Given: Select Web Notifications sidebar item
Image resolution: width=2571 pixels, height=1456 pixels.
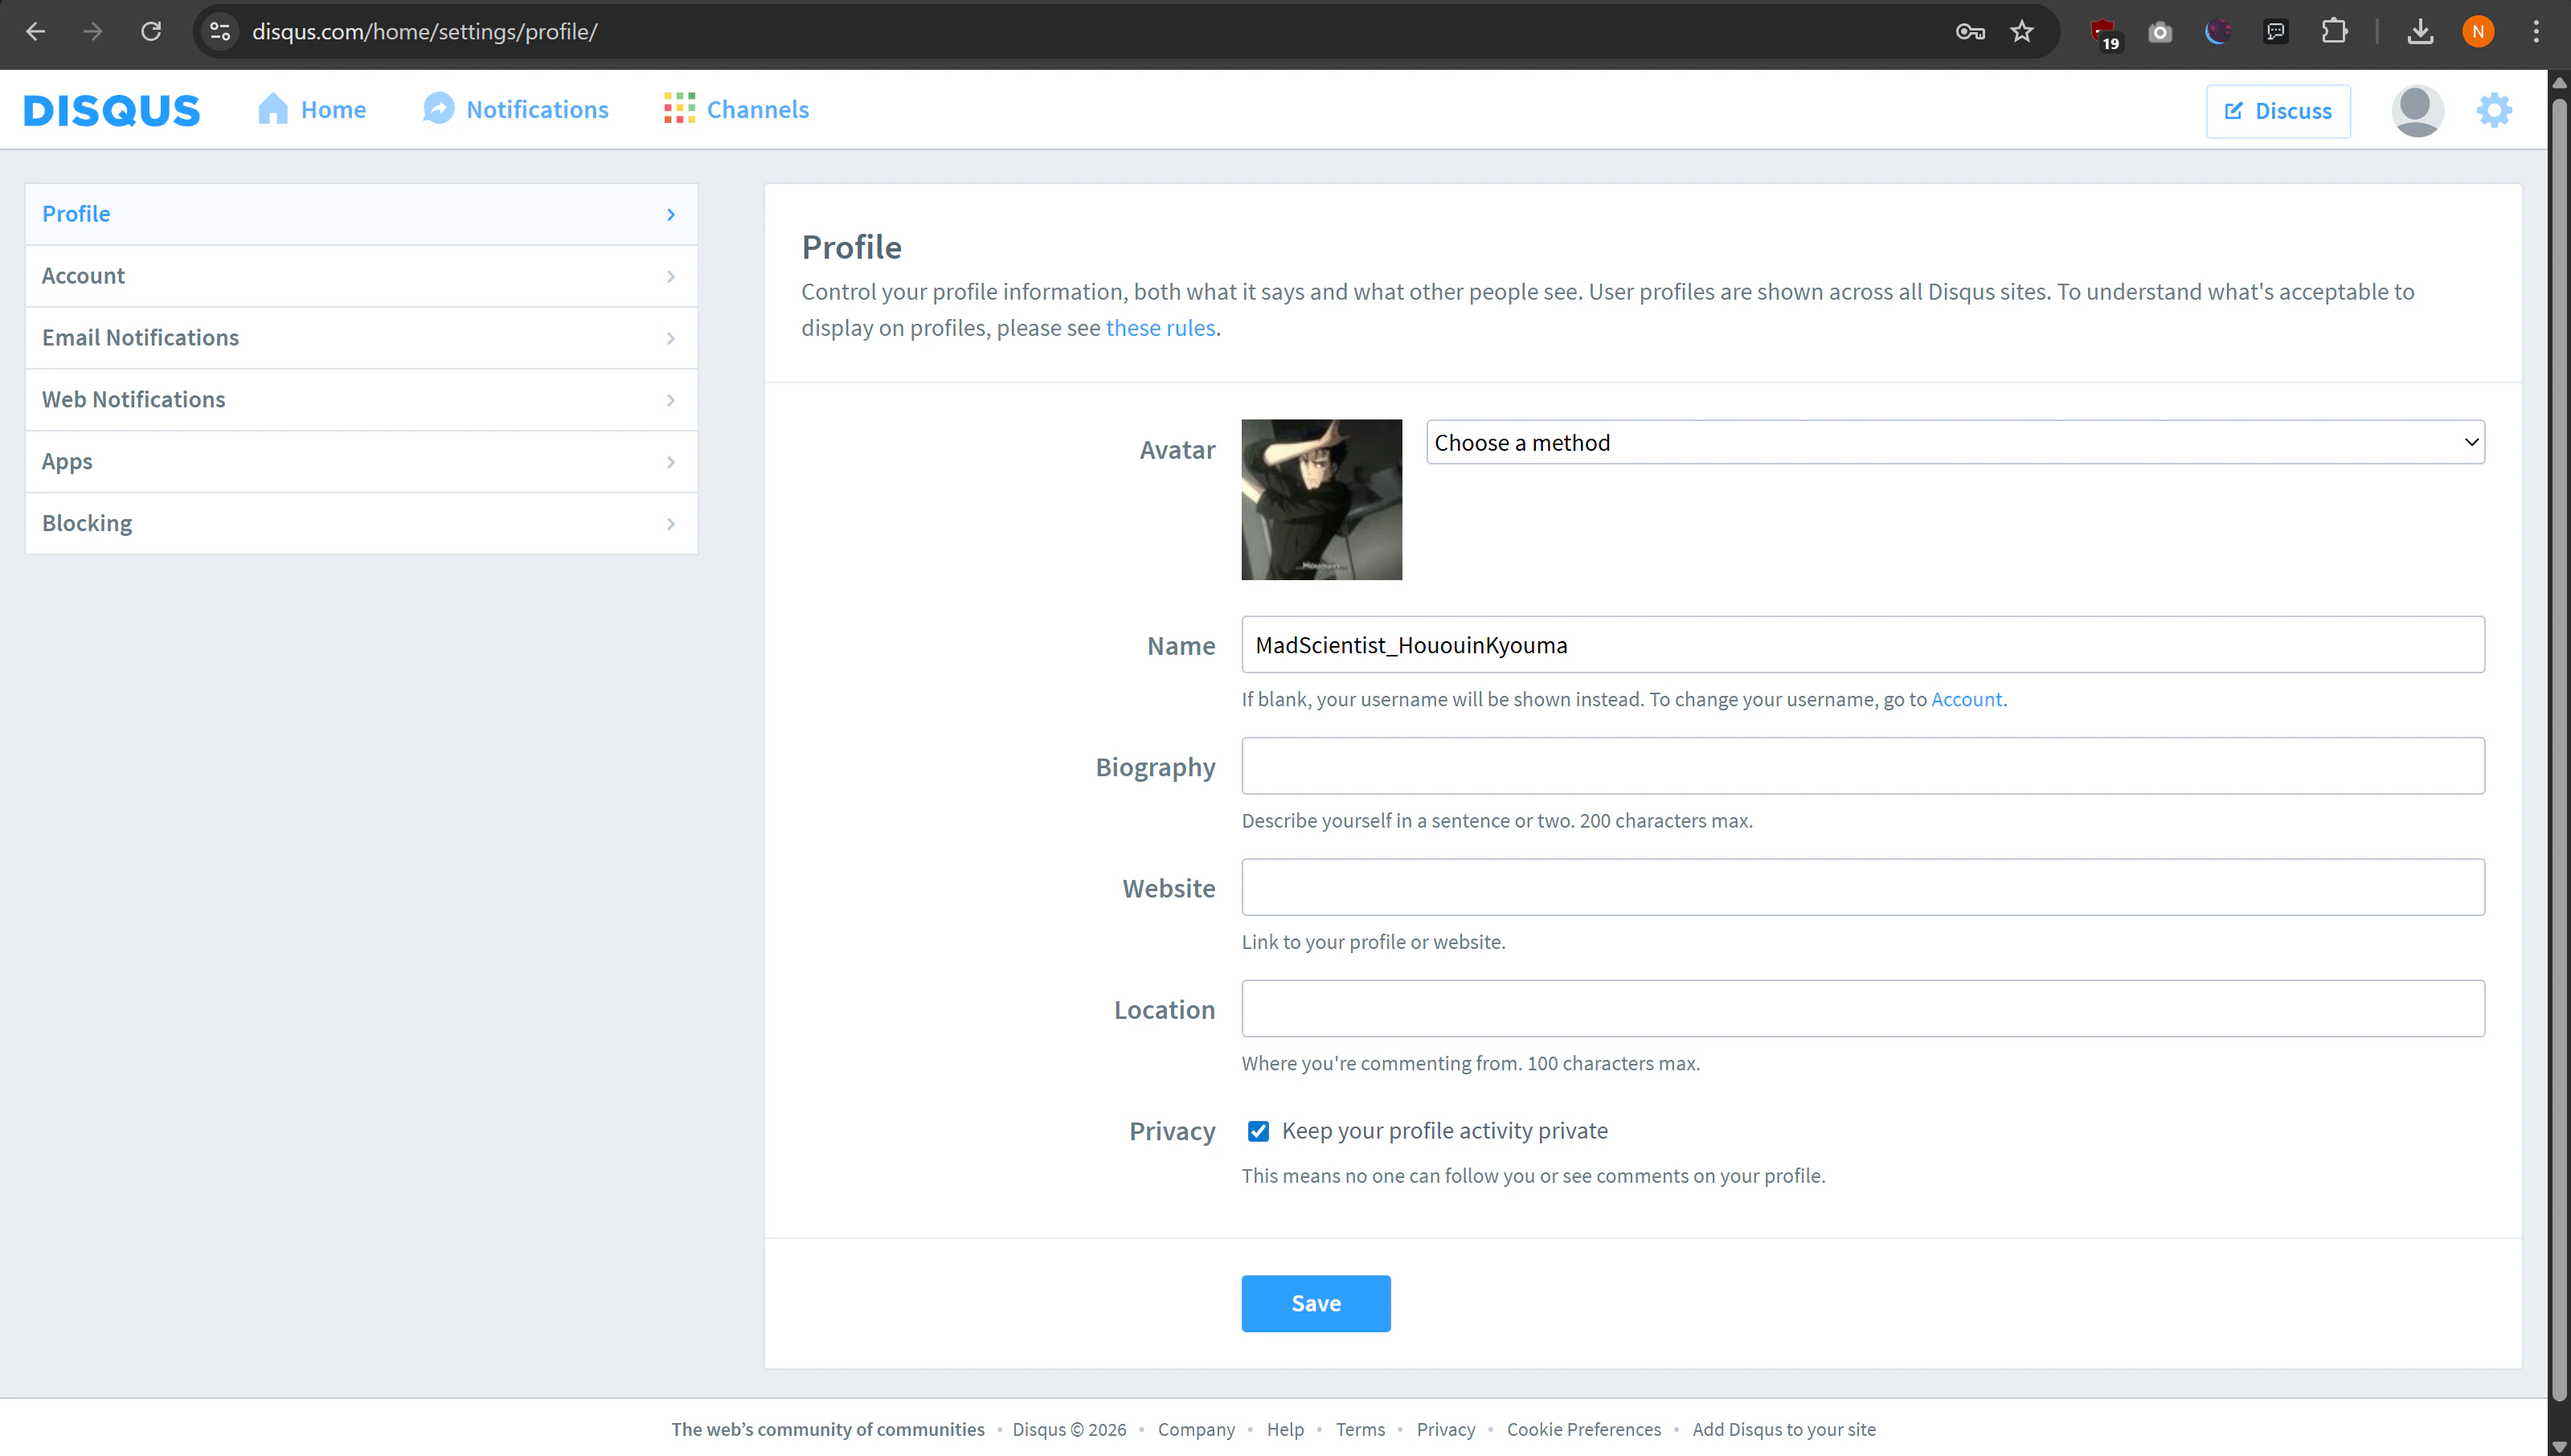Looking at the screenshot, I should [x=134, y=400].
